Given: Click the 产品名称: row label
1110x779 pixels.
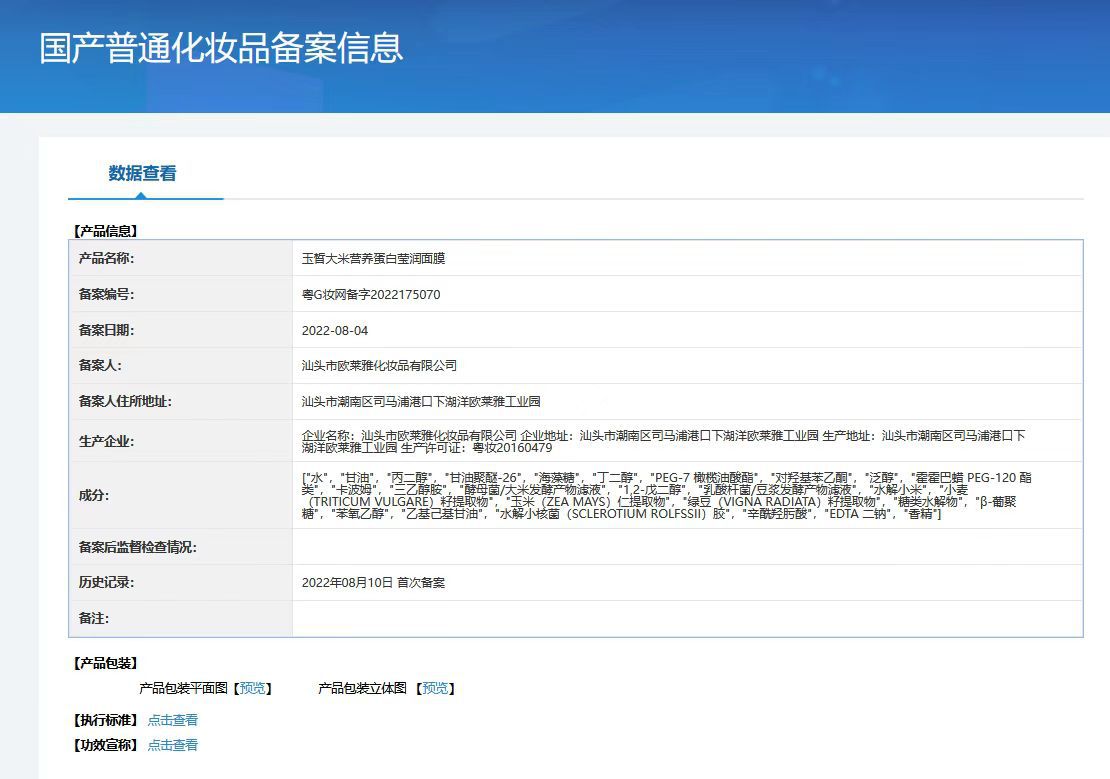Looking at the screenshot, I should pyautogui.click(x=106, y=258).
